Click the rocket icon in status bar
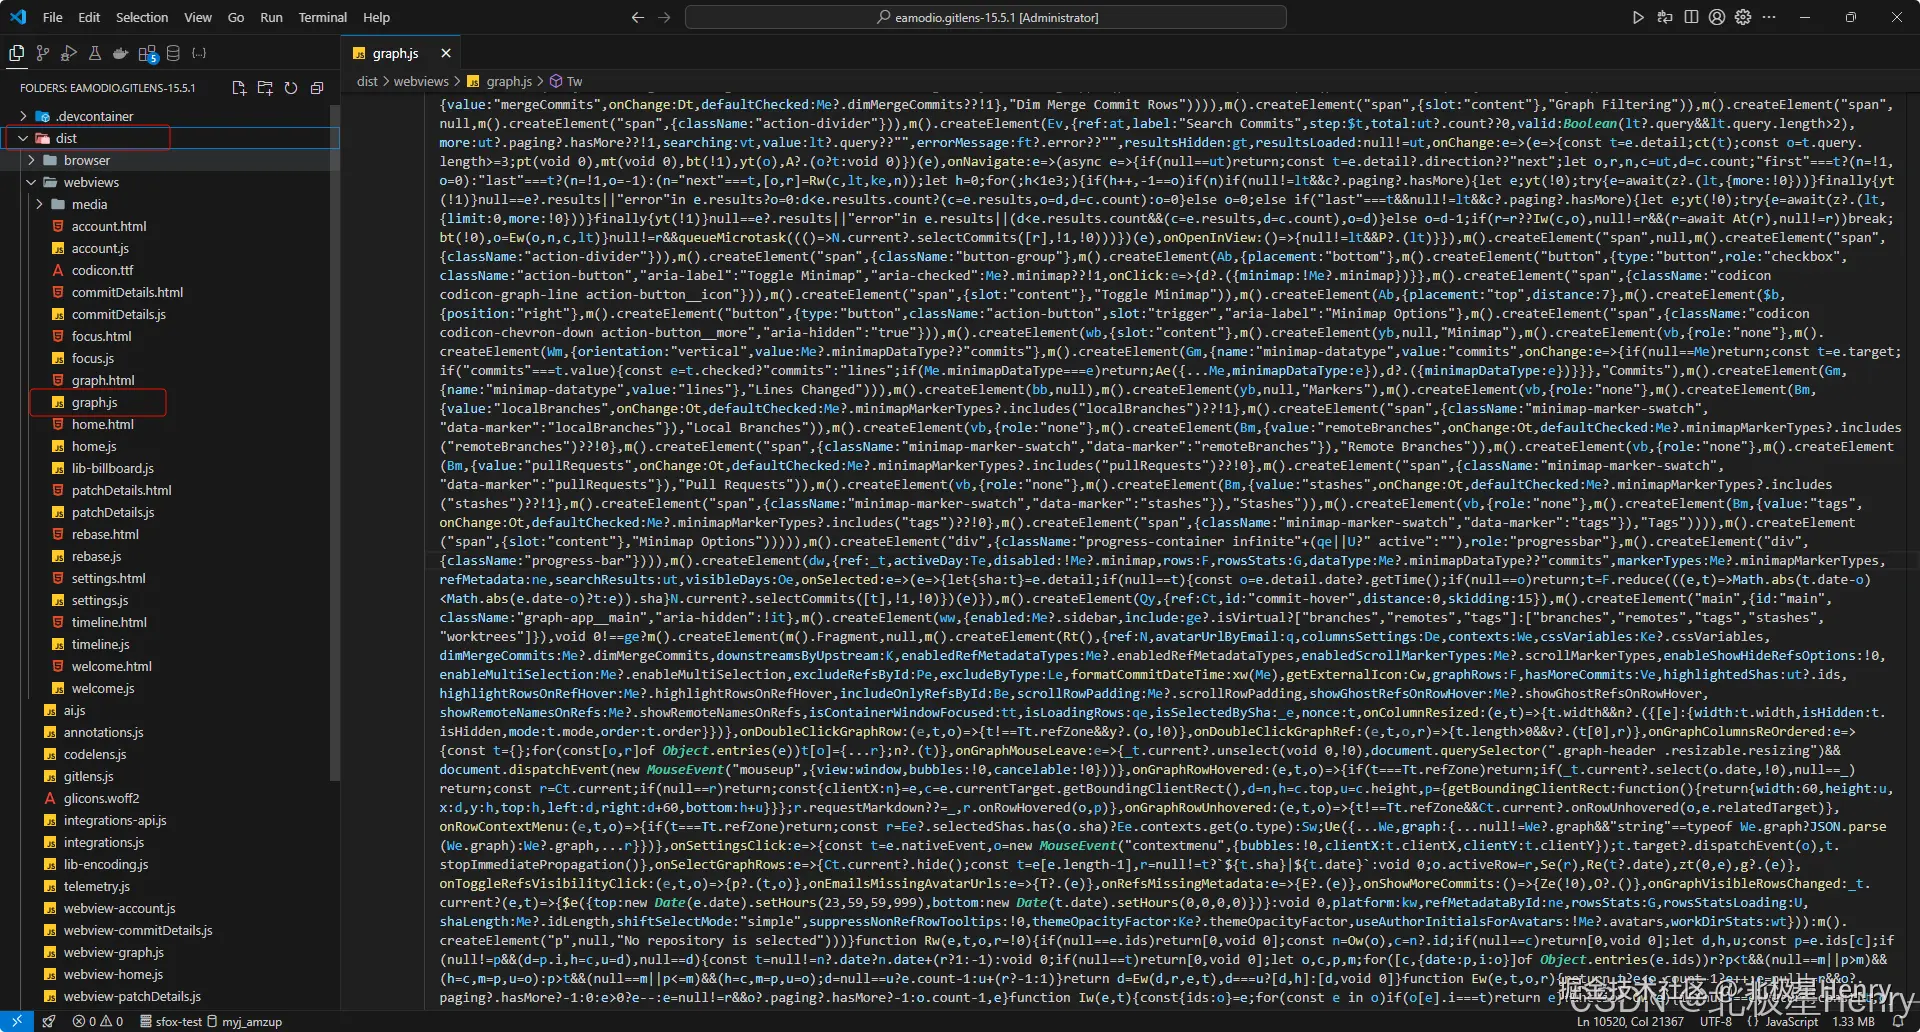The width and height of the screenshot is (1920, 1032). point(49,1021)
